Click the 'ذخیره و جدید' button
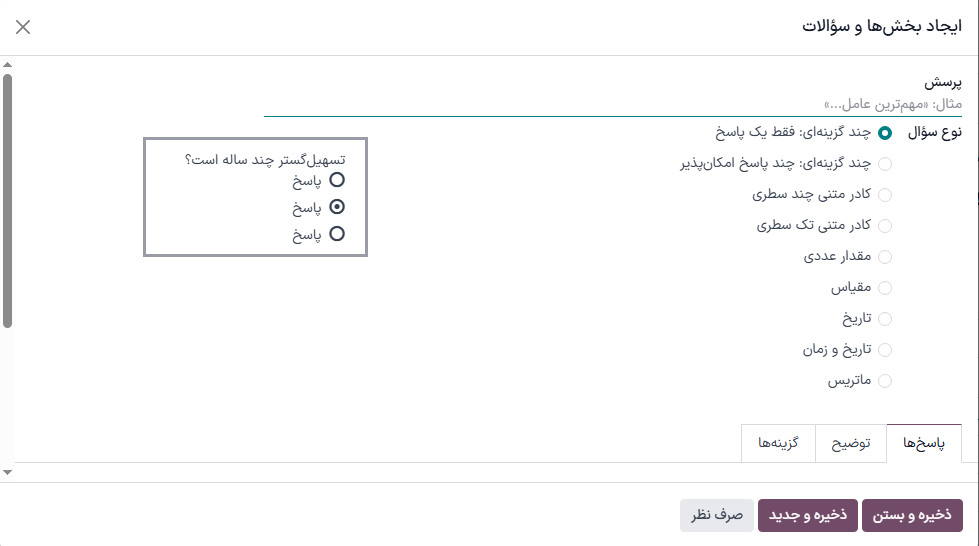 807,515
